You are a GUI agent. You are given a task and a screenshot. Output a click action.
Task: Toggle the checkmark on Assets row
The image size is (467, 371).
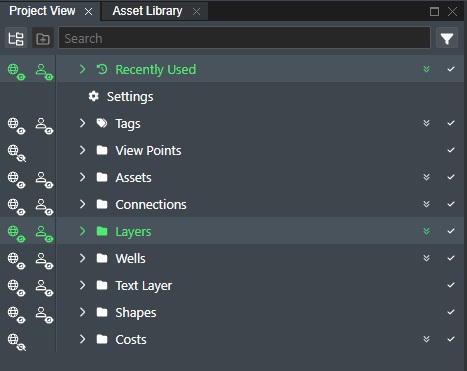point(451,177)
